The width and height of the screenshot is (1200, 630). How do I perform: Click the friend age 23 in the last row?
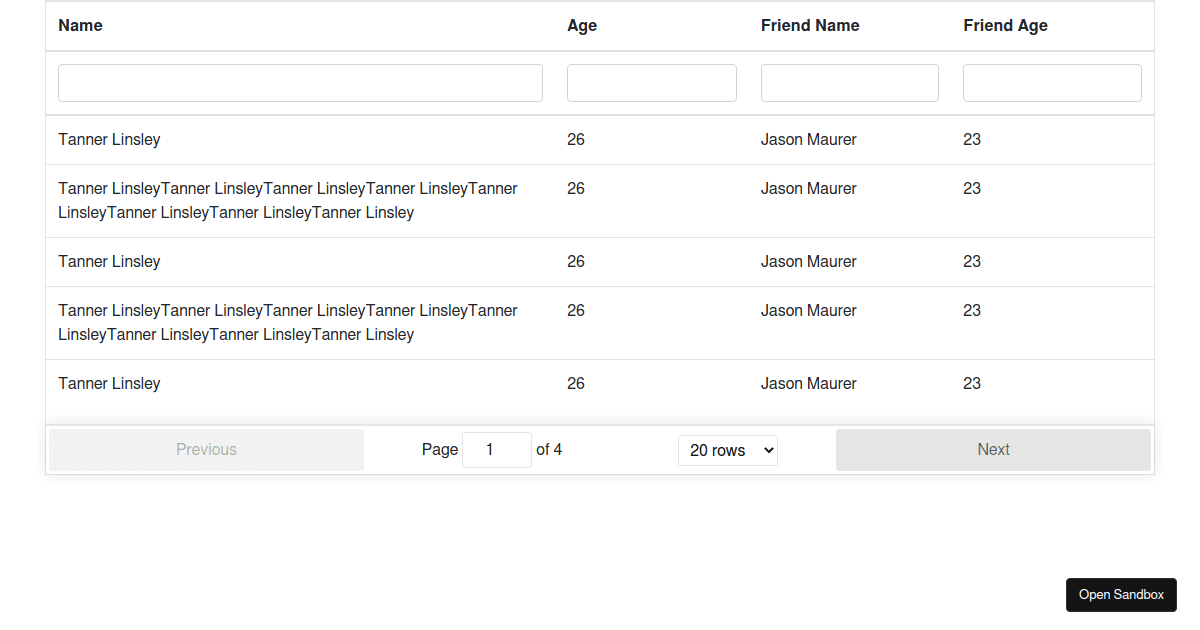(x=971, y=383)
